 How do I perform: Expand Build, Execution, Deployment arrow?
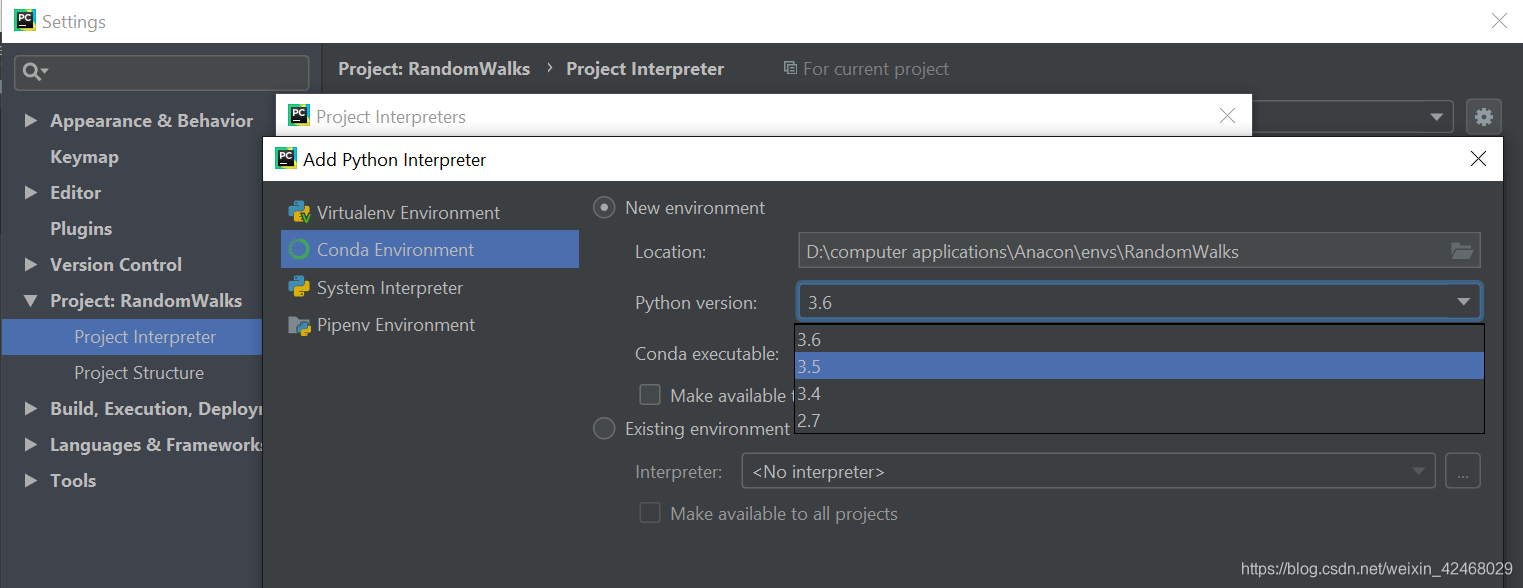tap(31, 408)
